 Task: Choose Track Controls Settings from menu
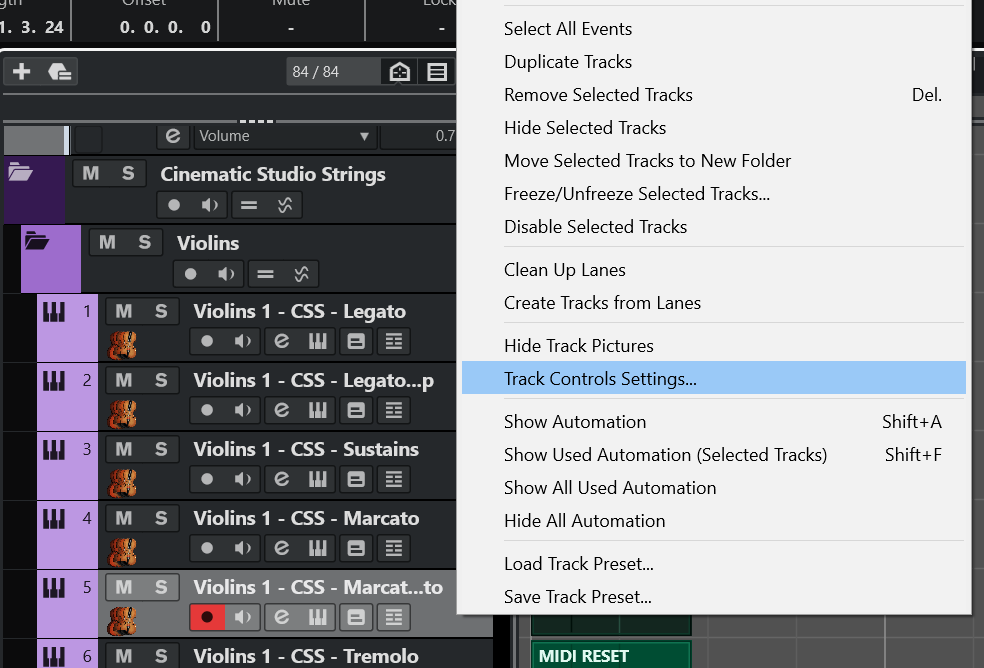(x=600, y=379)
